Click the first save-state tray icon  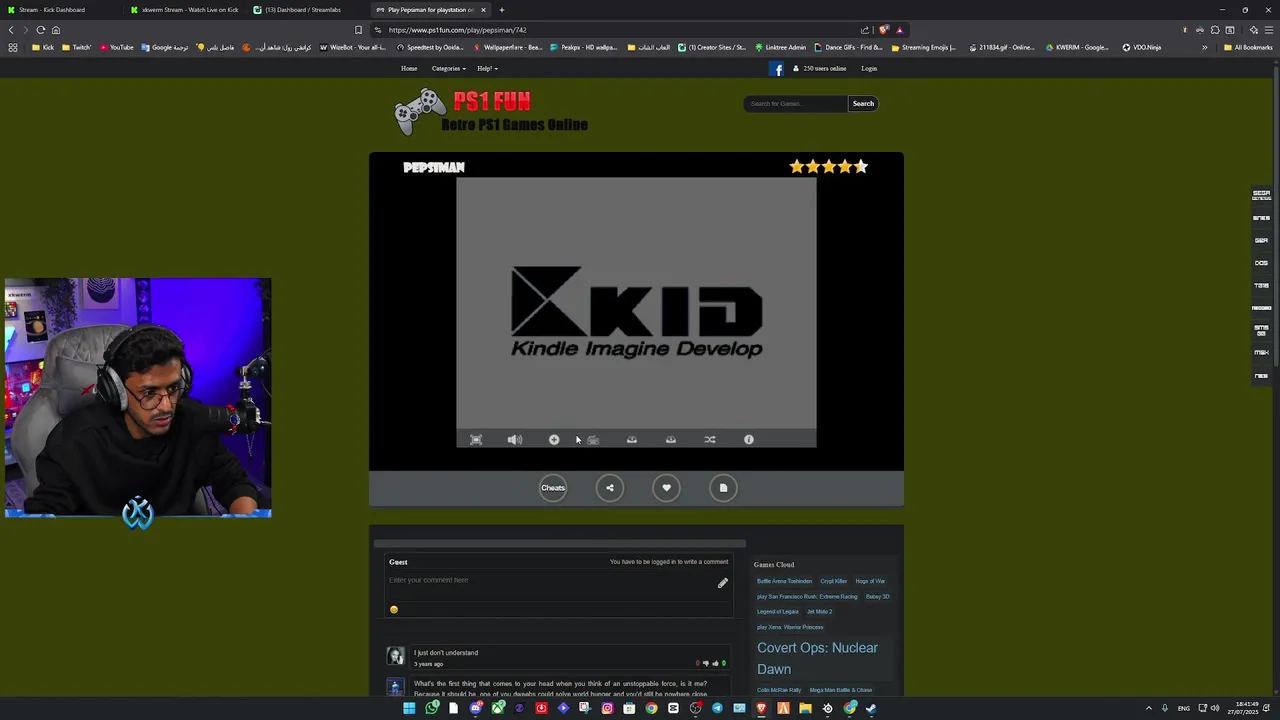(x=632, y=440)
